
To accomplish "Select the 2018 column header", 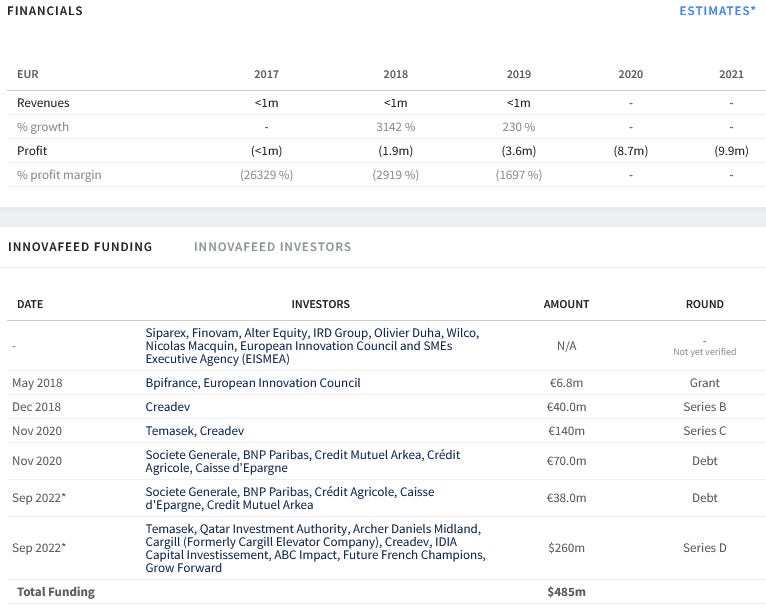I will click(x=396, y=74).
